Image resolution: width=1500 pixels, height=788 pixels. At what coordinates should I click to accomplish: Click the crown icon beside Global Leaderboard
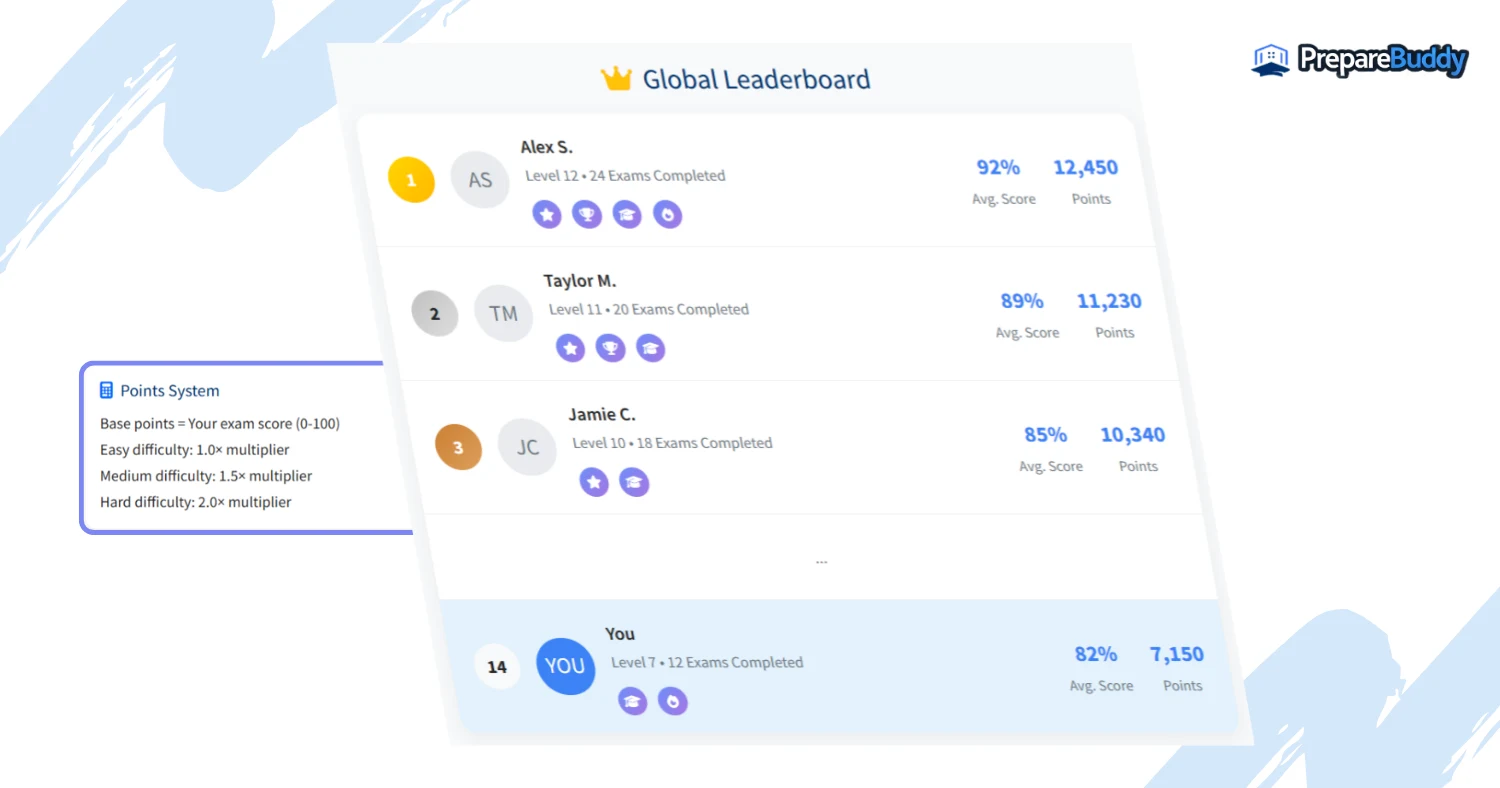[x=616, y=79]
